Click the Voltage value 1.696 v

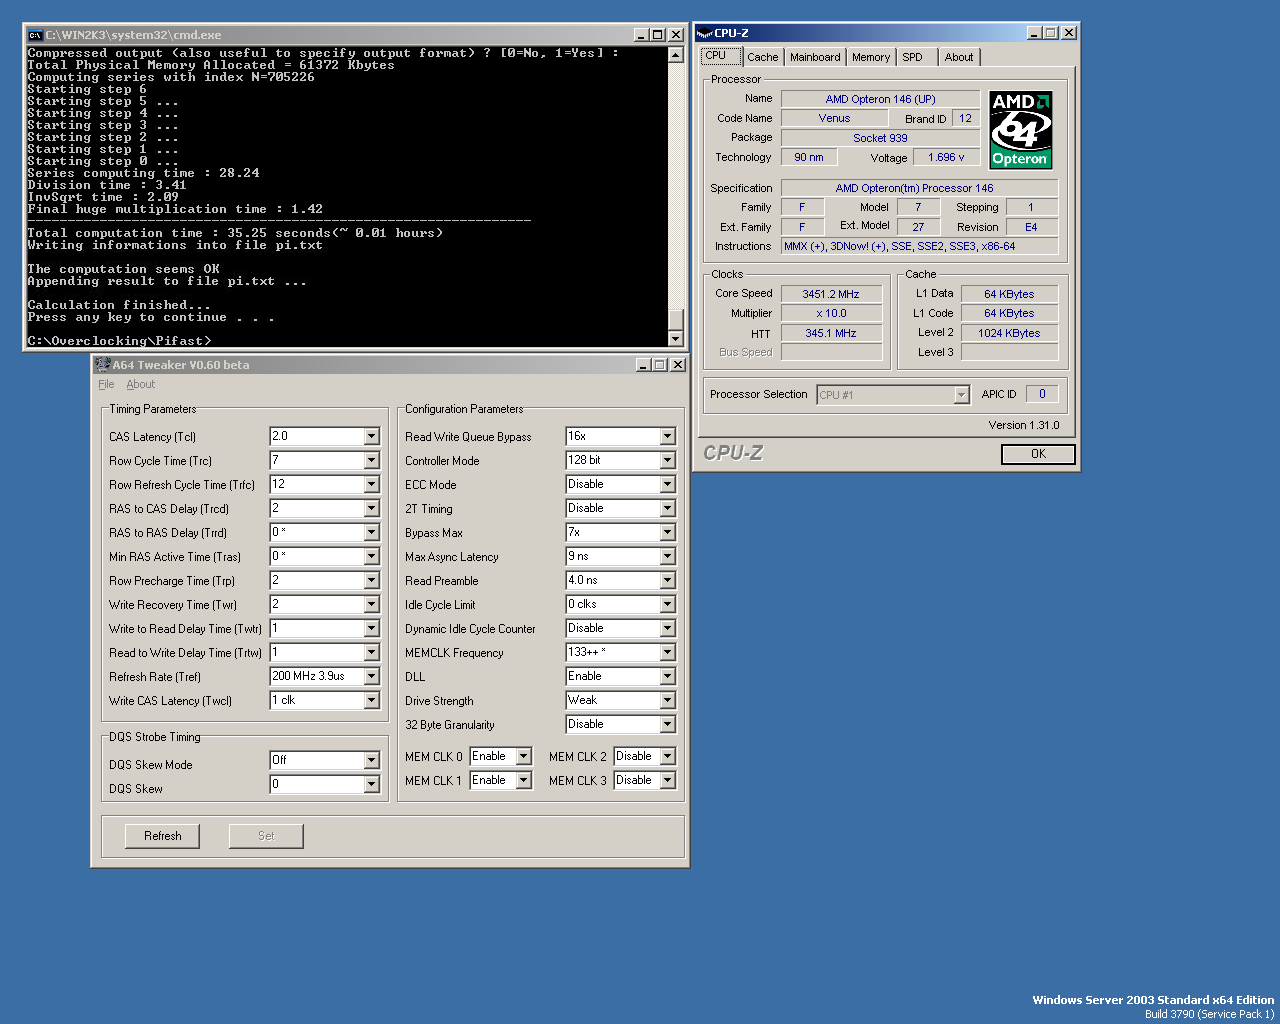(x=946, y=157)
